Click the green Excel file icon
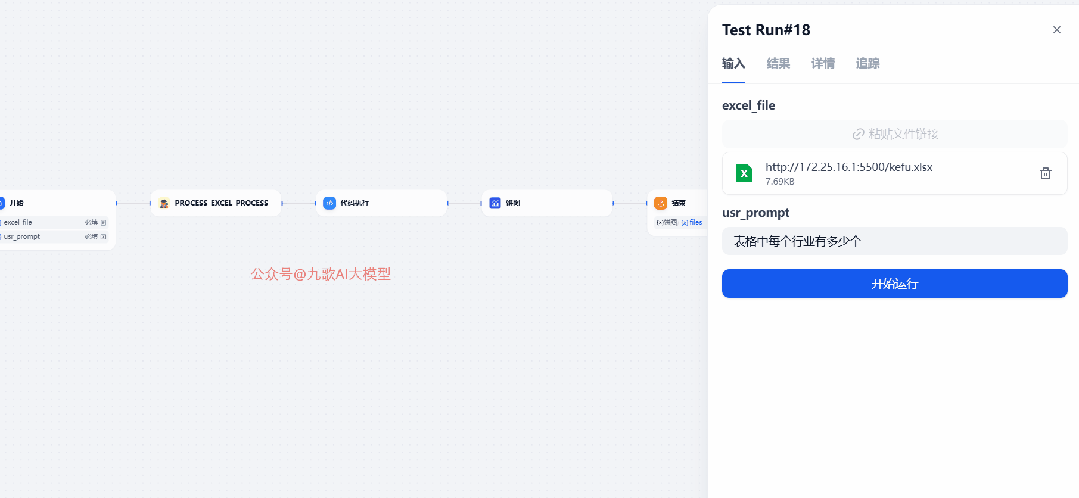Viewport: 1079px width, 498px height. tap(744, 173)
